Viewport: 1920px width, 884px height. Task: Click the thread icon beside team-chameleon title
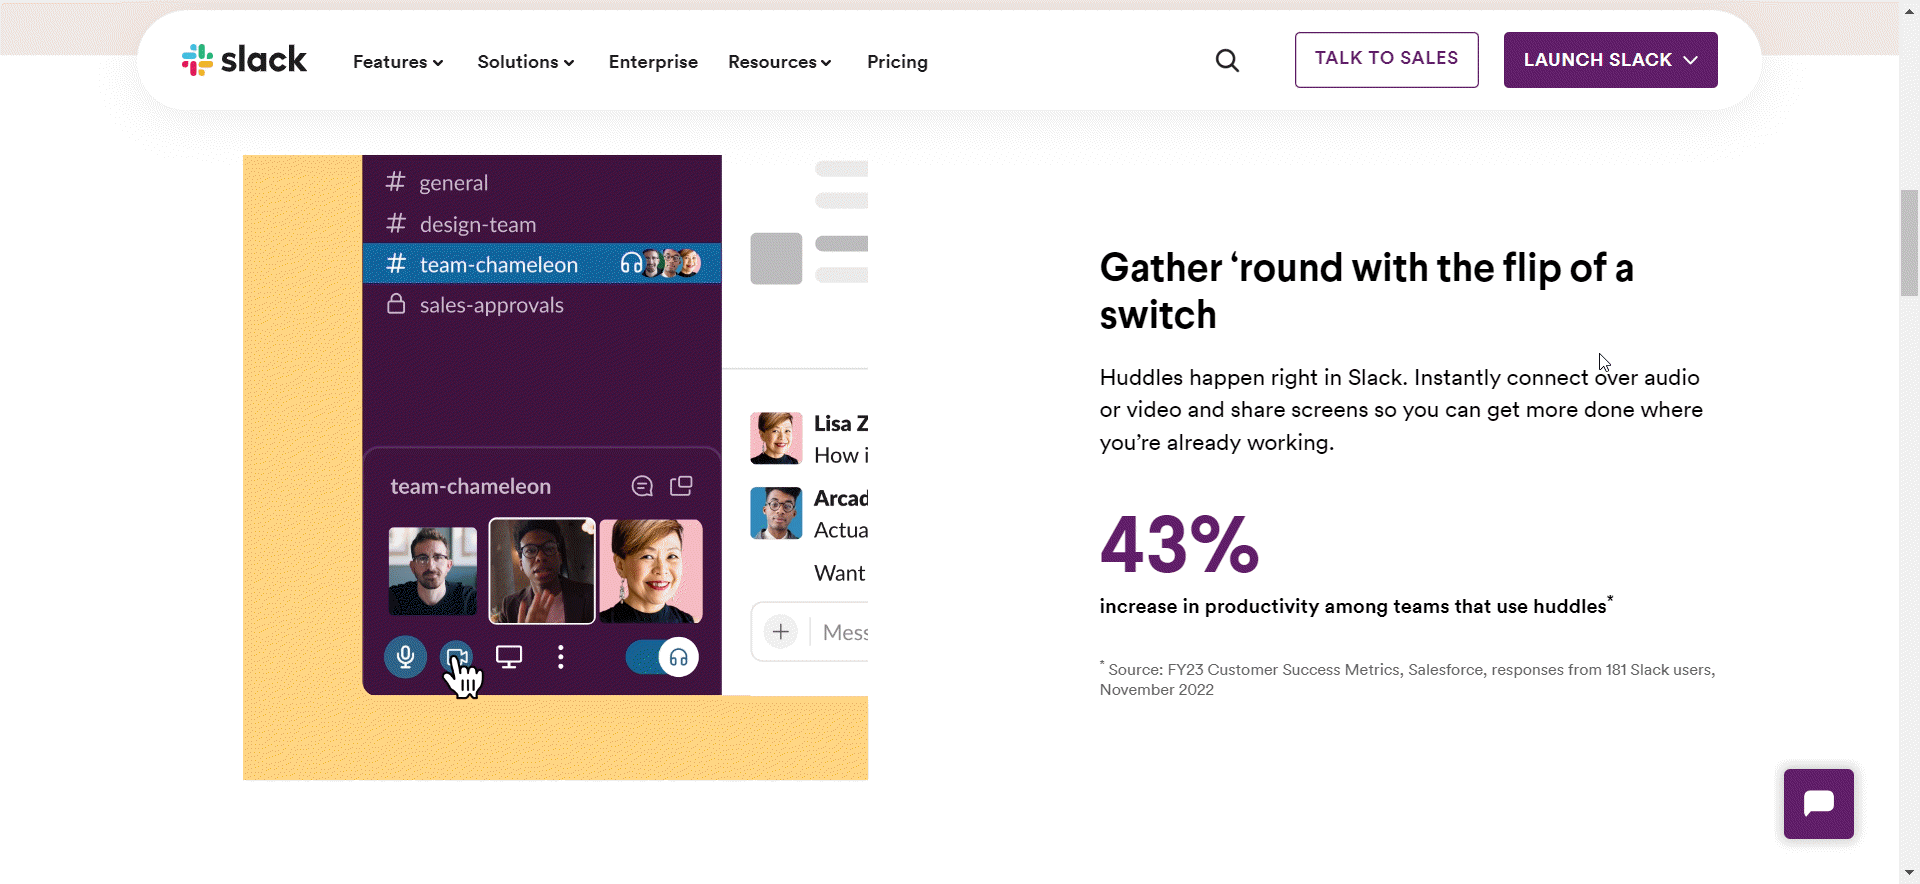[x=642, y=486]
